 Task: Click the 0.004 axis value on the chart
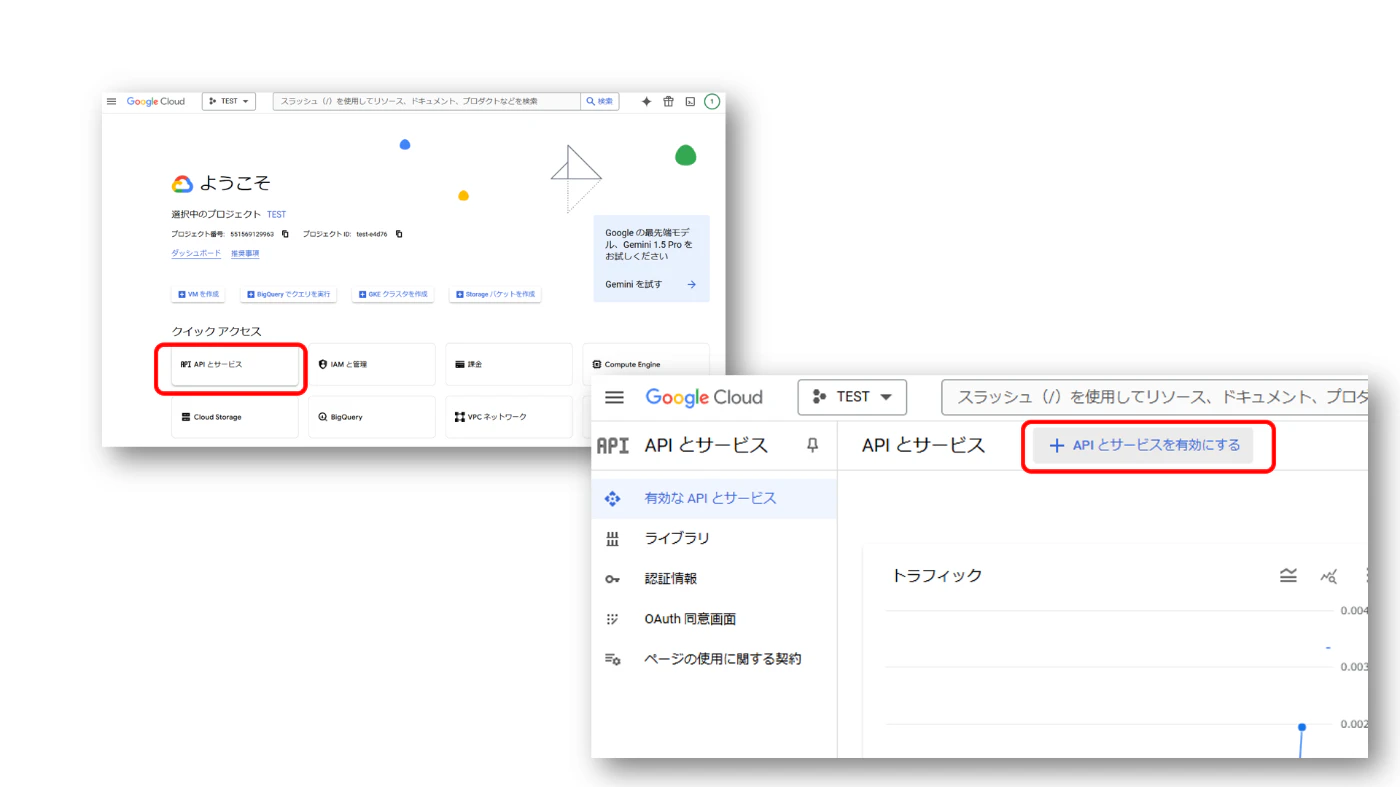coord(1354,610)
